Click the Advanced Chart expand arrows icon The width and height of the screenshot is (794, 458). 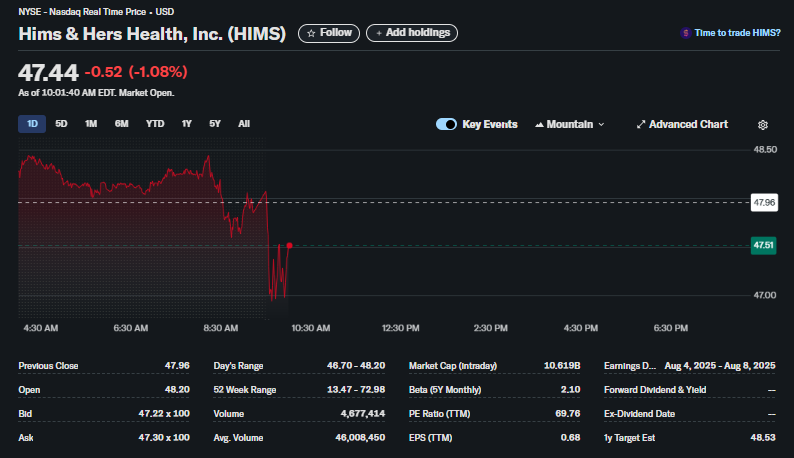(641, 124)
